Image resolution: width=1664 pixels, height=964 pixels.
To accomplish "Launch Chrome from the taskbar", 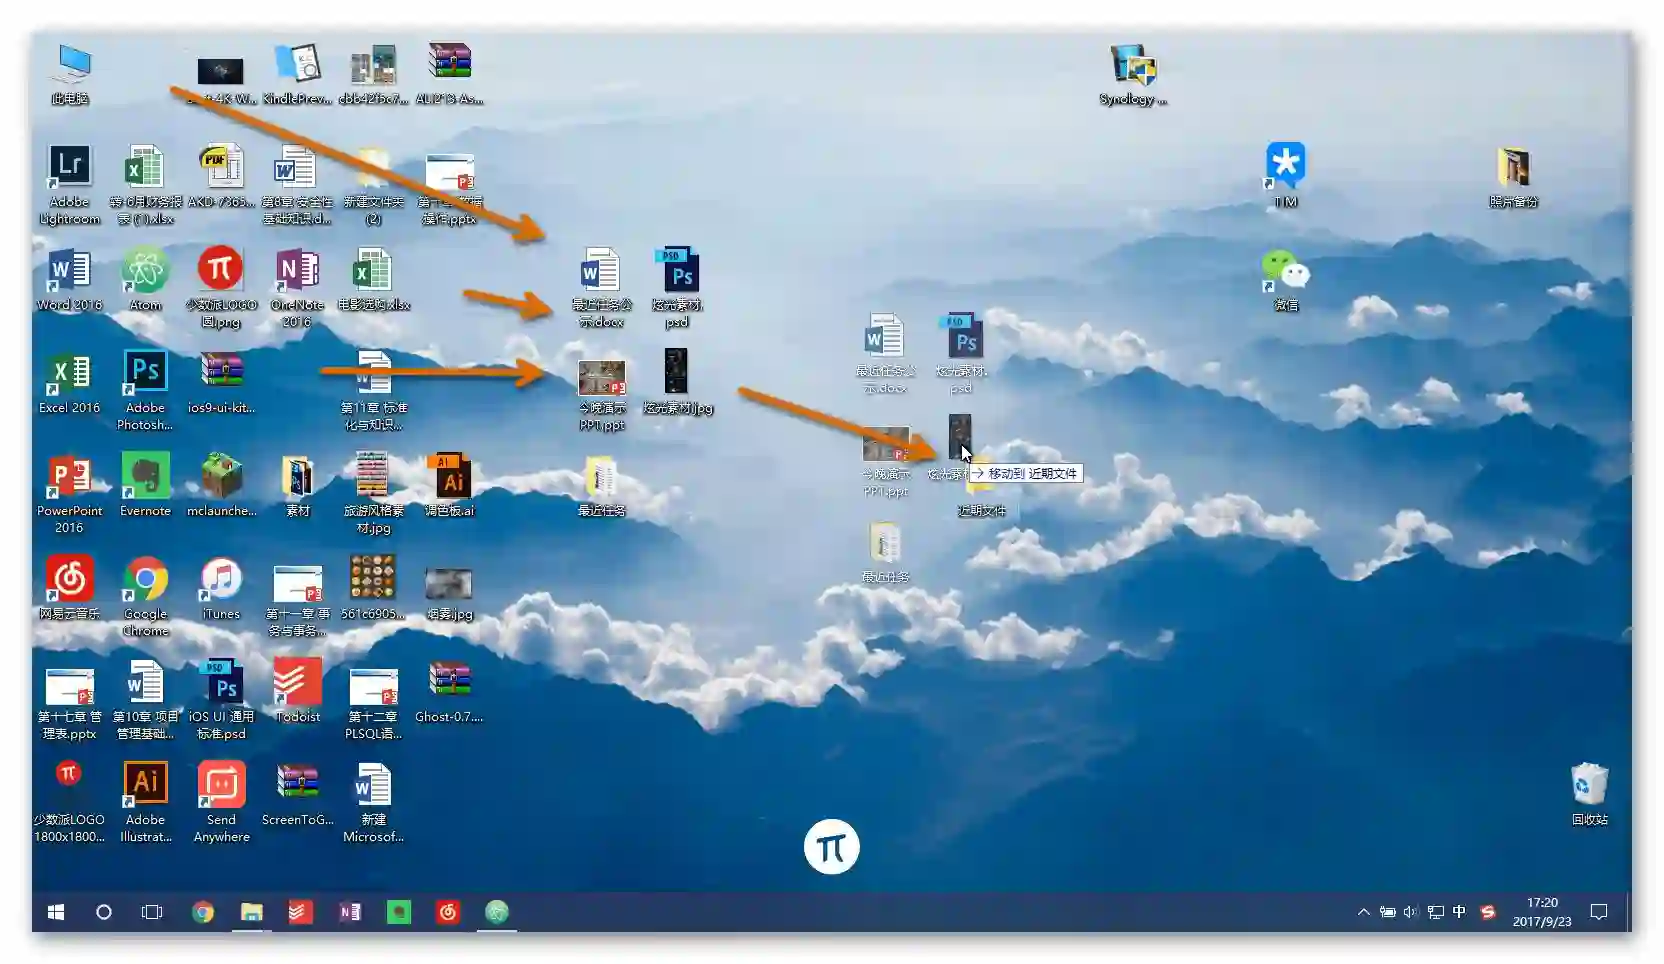I will click(x=202, y=912).
